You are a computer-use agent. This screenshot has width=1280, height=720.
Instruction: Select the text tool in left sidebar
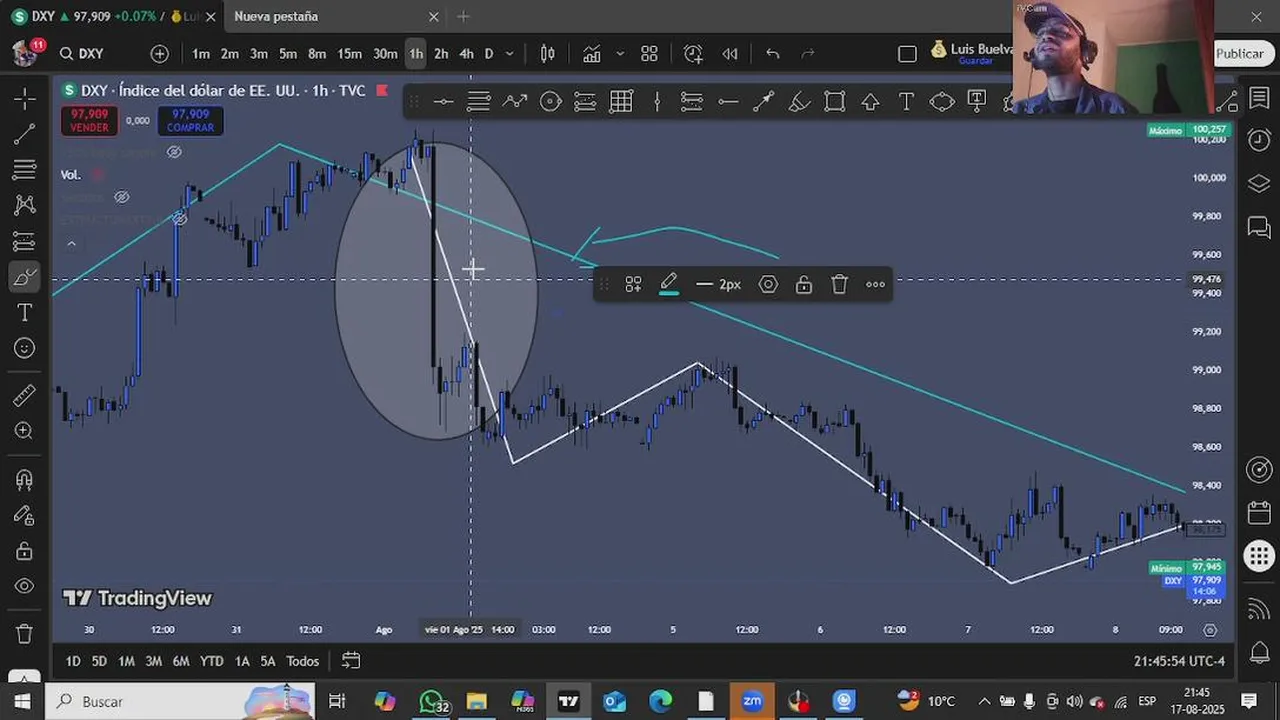(25, 313)
